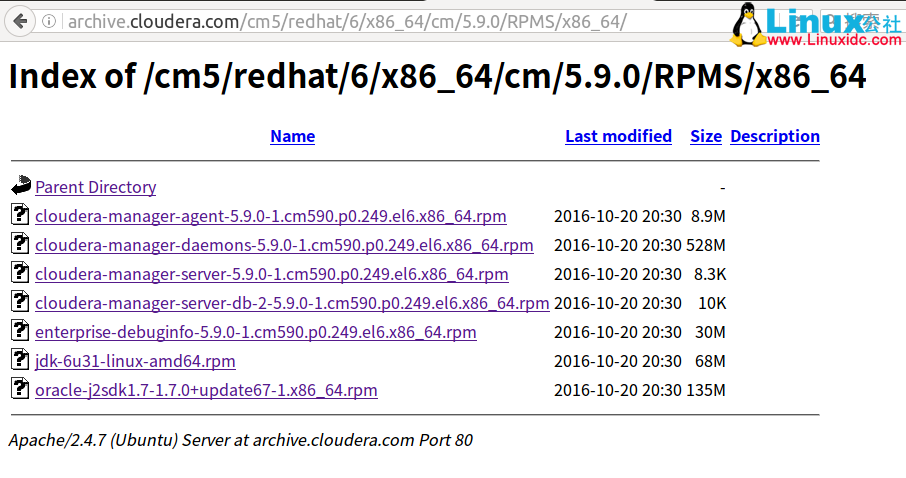The image size is (906, 478).
Task: Open the site information icon in address bar
Action: coord(49,21)
